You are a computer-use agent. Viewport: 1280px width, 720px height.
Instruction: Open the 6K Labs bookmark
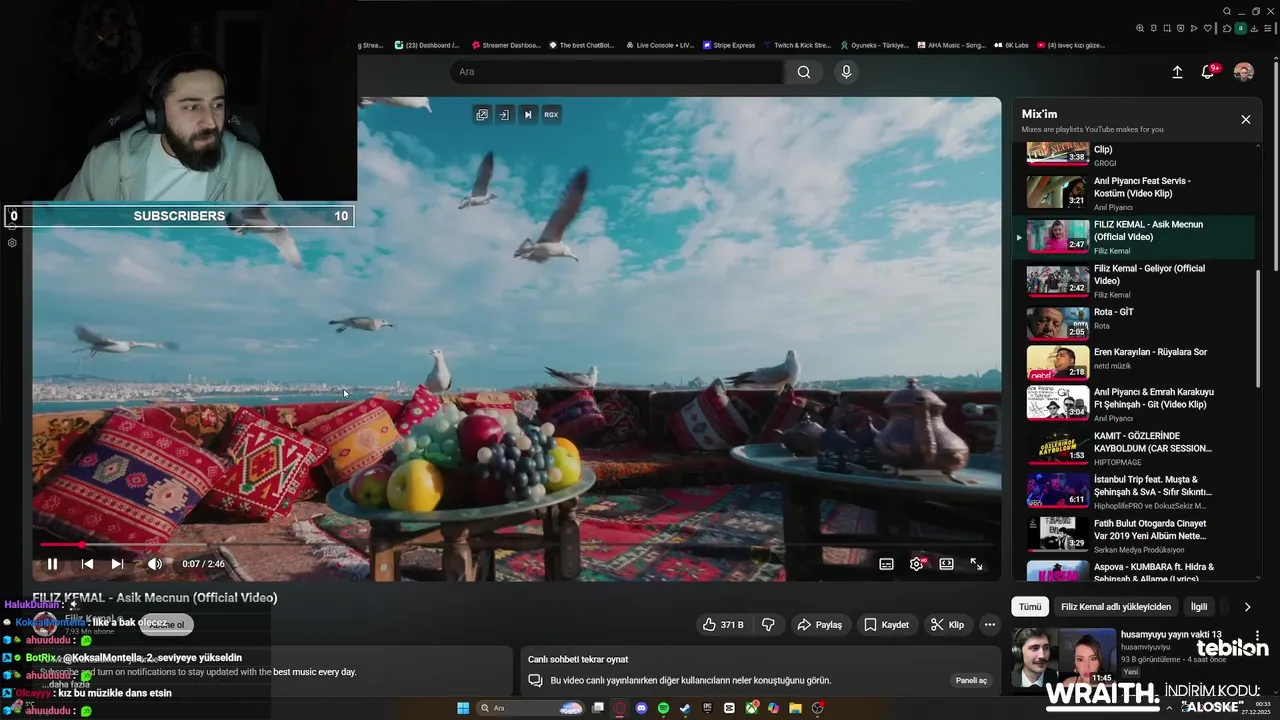pyautogui.click(x=1011, y=45)
